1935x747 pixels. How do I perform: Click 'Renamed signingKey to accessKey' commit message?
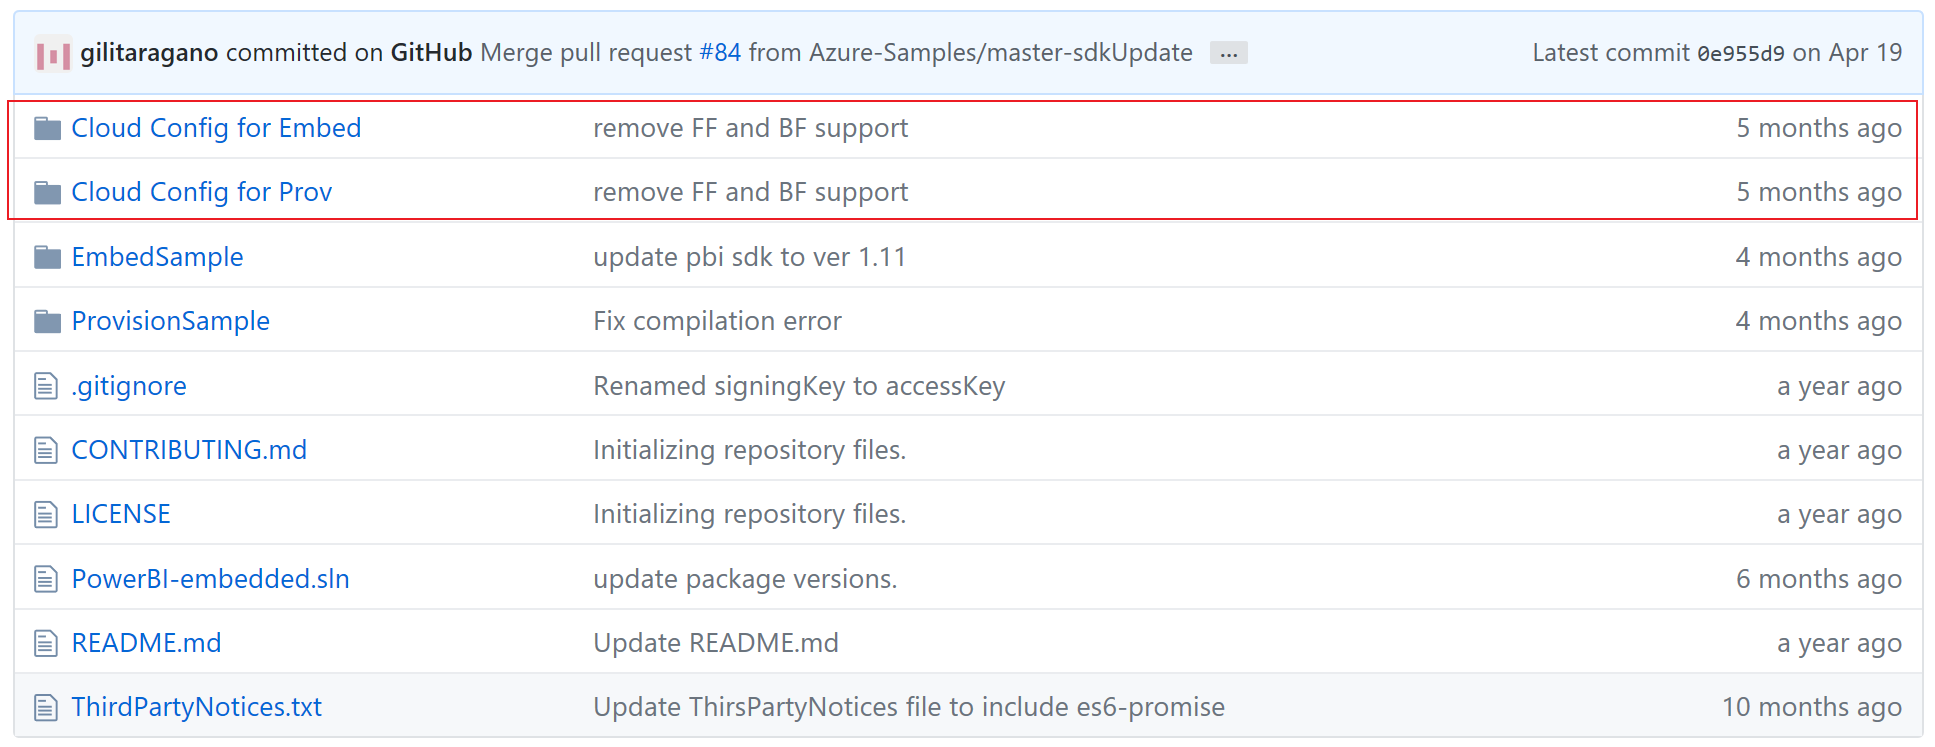[799, 385]
